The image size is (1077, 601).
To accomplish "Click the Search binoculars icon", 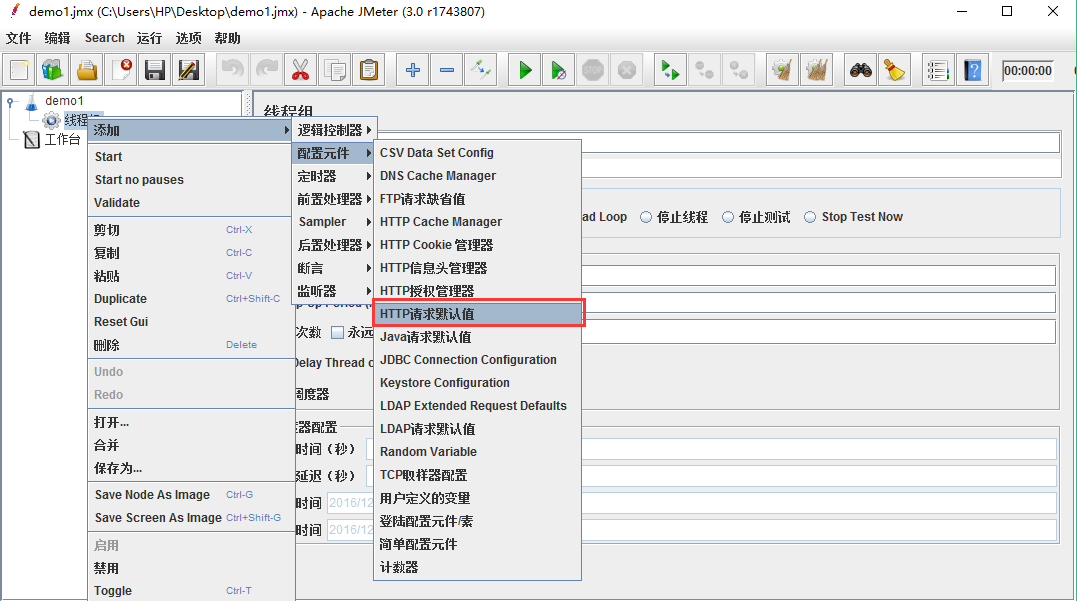I will coord(860,70).
